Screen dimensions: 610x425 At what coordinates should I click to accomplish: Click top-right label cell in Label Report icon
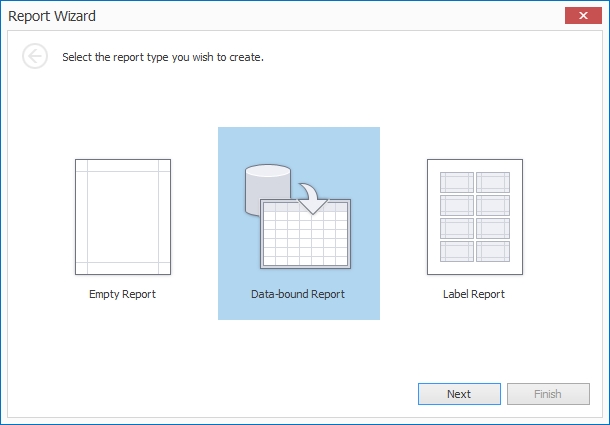[492, 182]
